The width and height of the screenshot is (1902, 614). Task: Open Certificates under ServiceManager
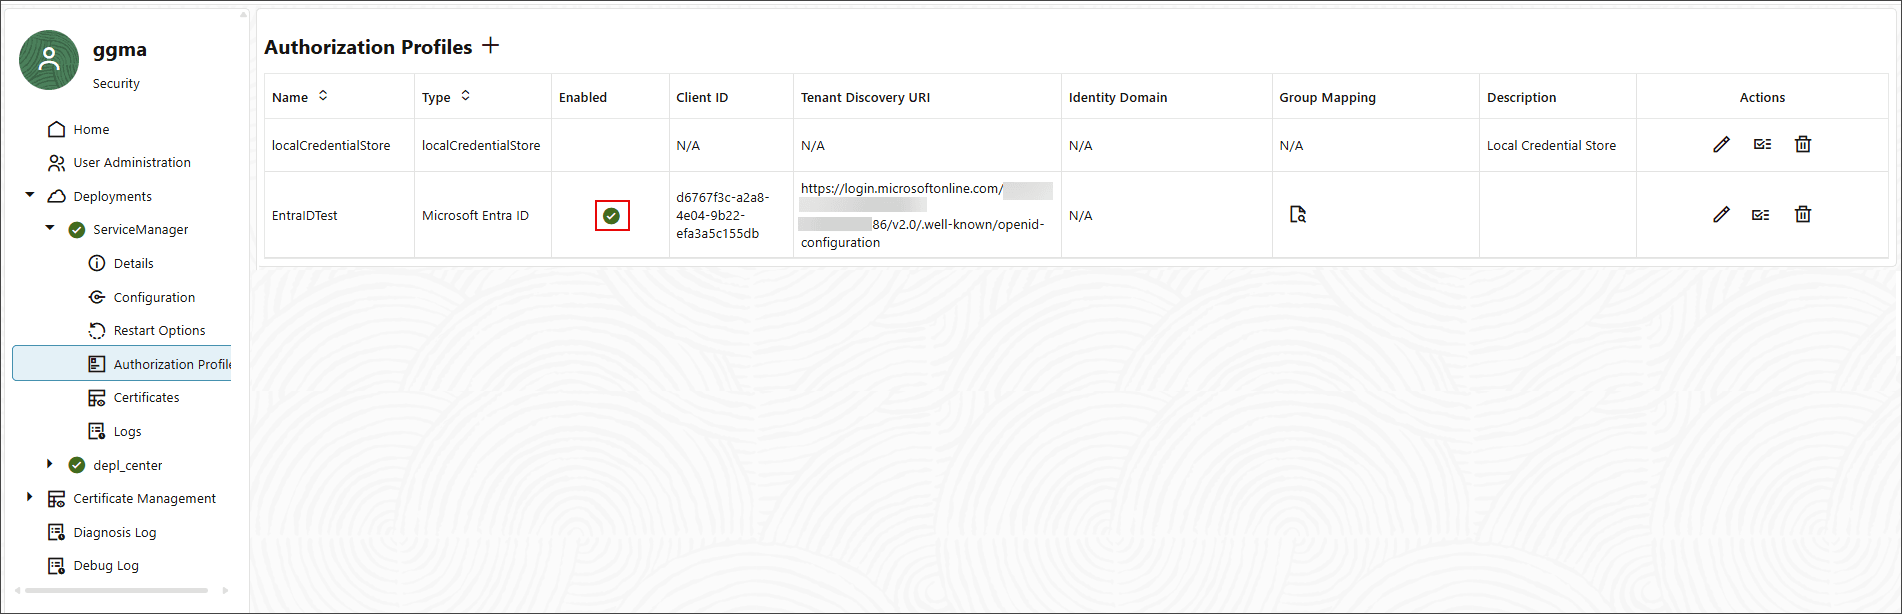pos(146,398)
